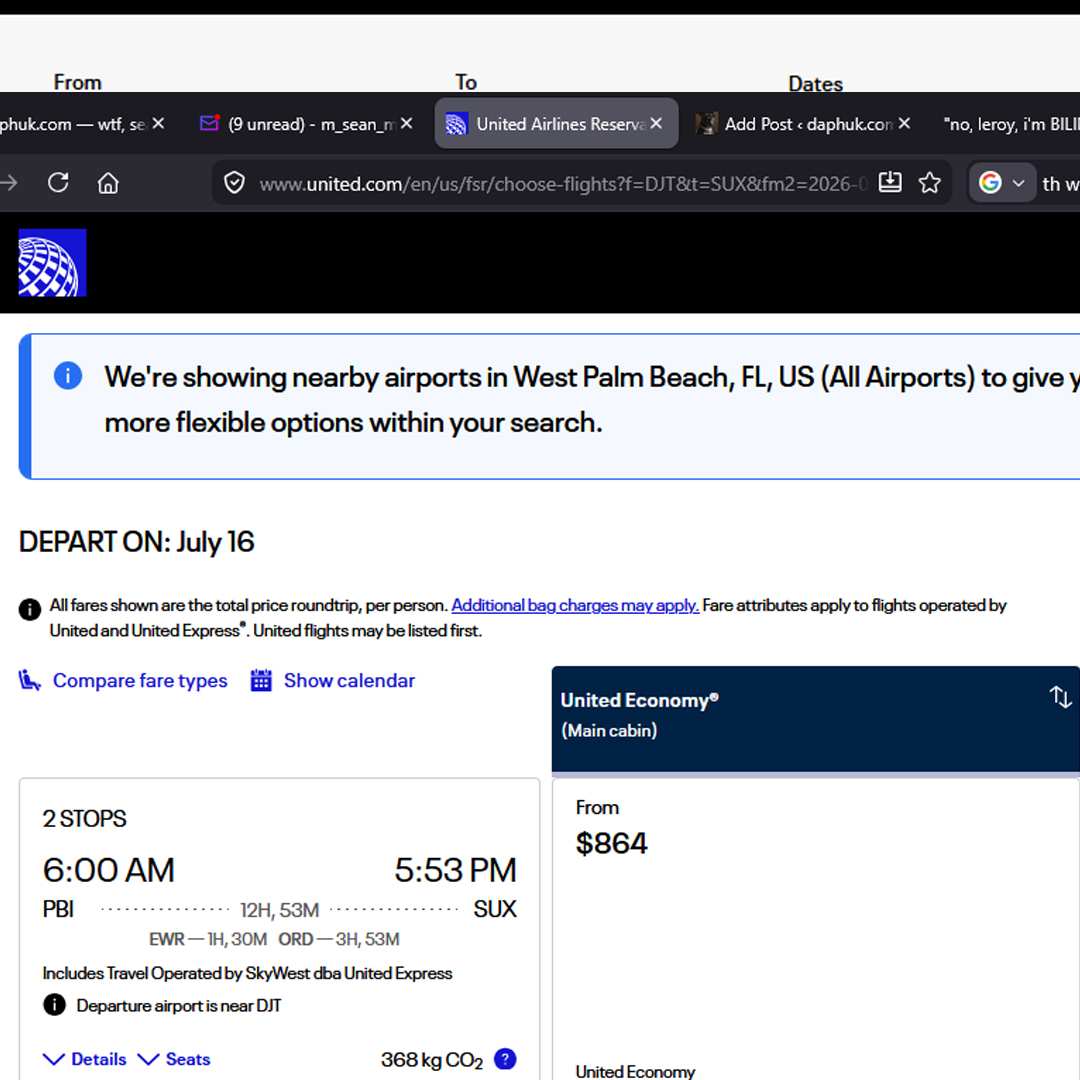
Task: Open the search engine dropdown chevron
Action: click(x=1019, y=183)
